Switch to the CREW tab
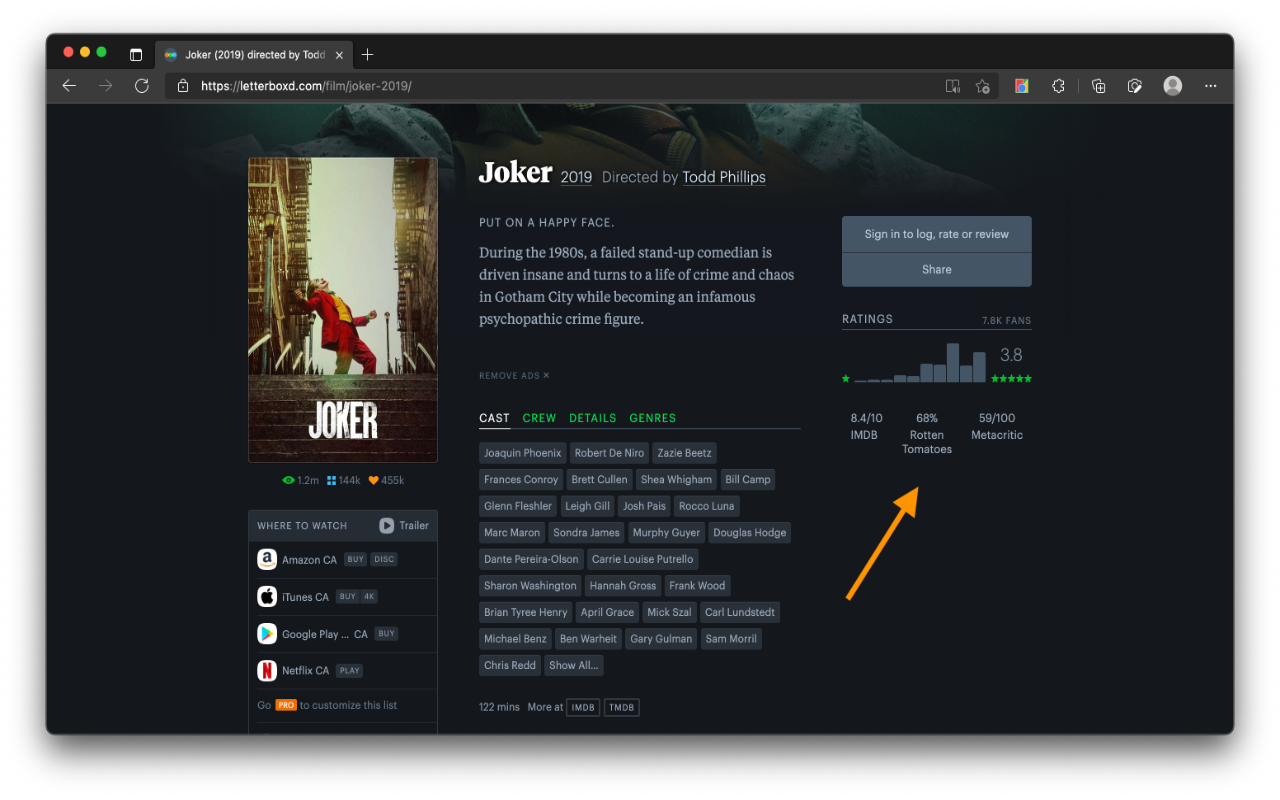Viewport: 1280px width, 800px height. (x=539, y=418)
